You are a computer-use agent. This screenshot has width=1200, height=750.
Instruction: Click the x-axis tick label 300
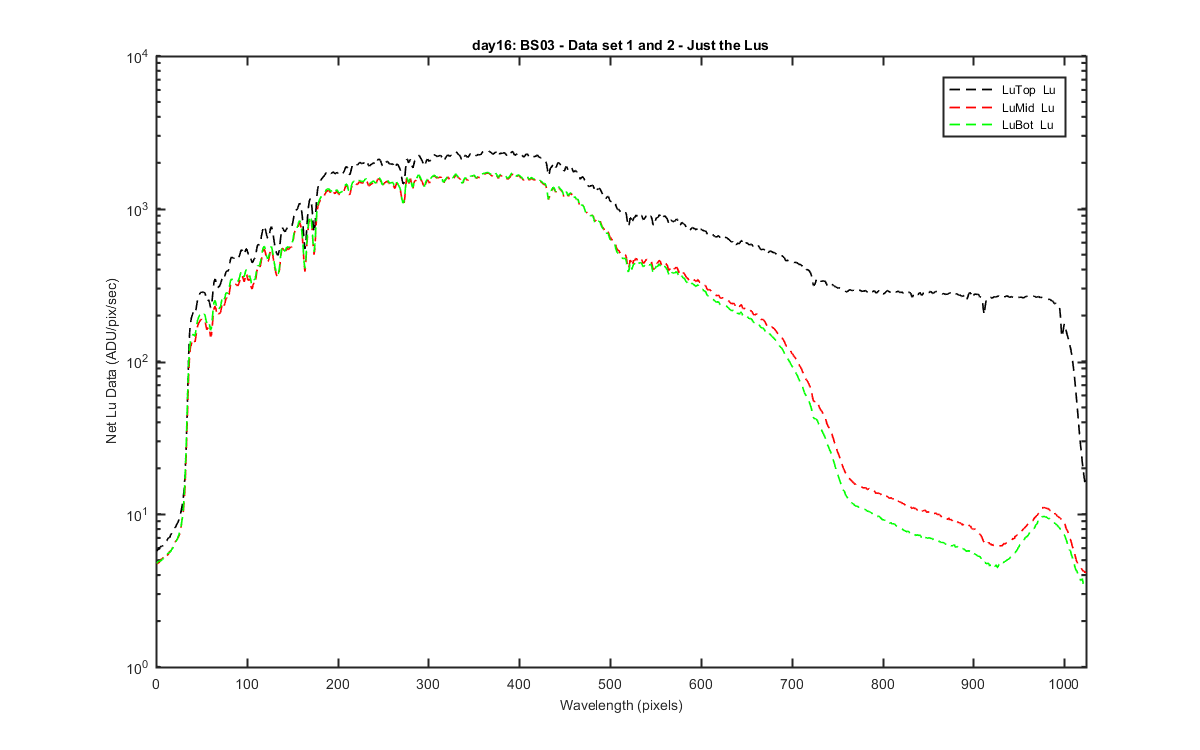(x=428, y=683)
